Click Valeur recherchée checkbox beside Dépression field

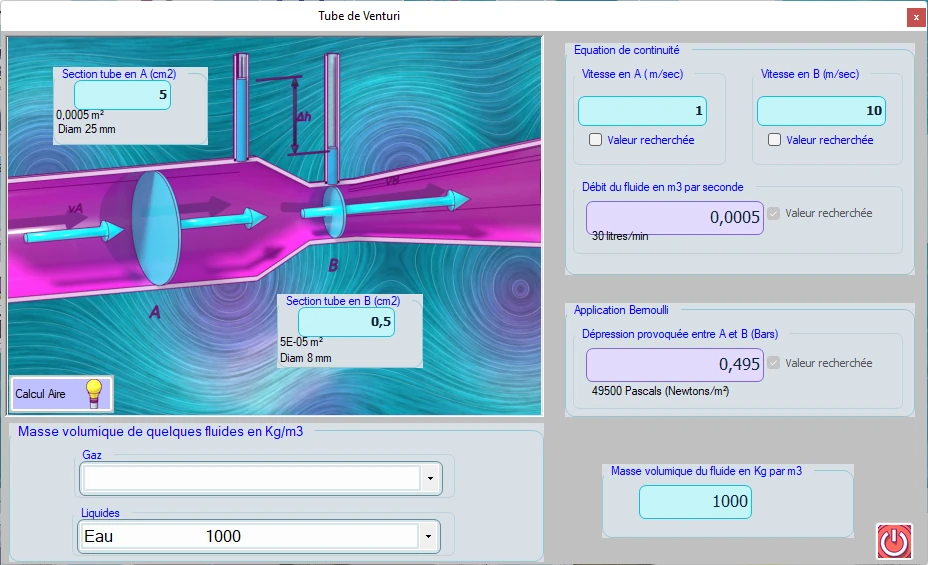coord(774,363)
